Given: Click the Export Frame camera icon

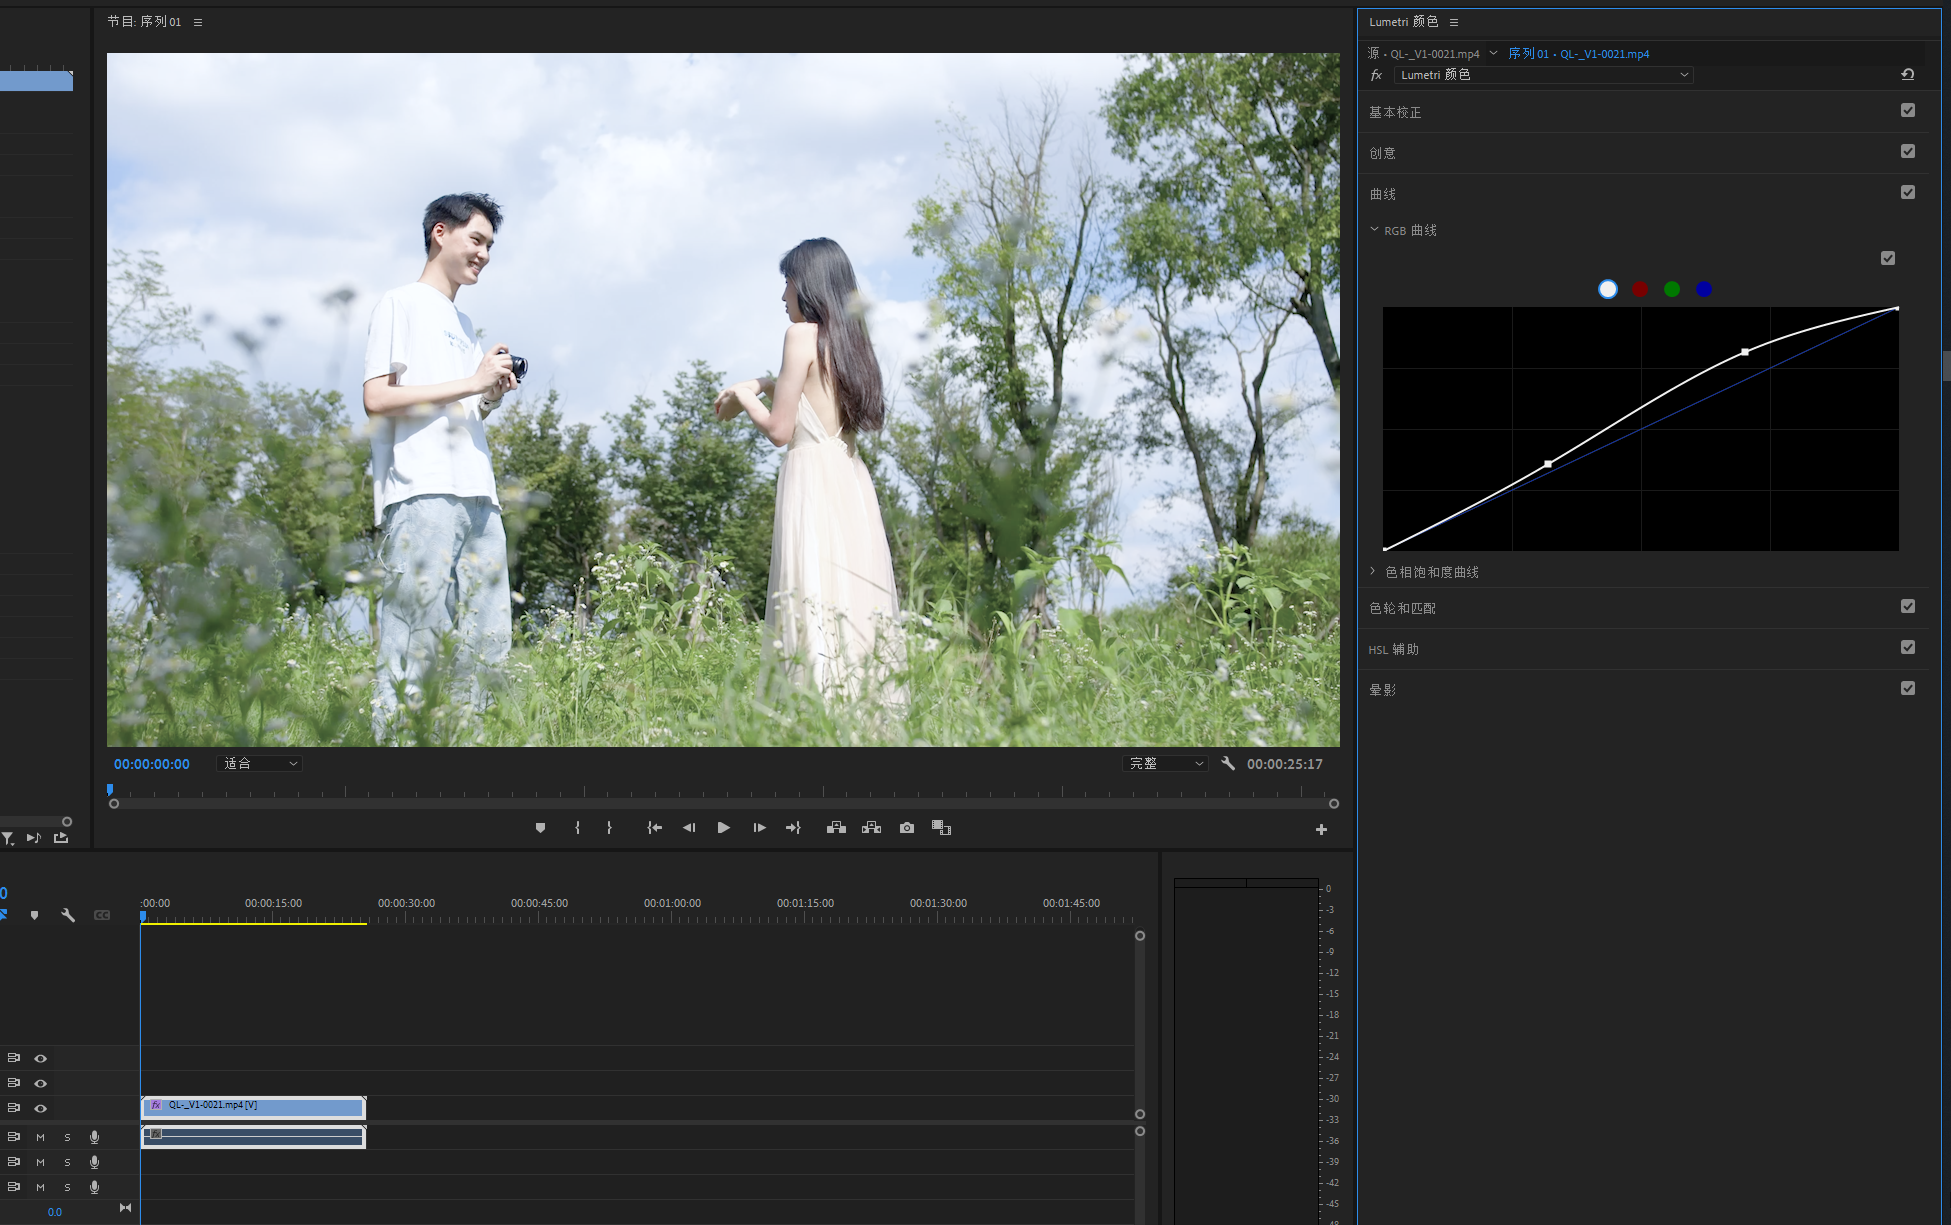Looking at the screenshot, I should [907, 828].
